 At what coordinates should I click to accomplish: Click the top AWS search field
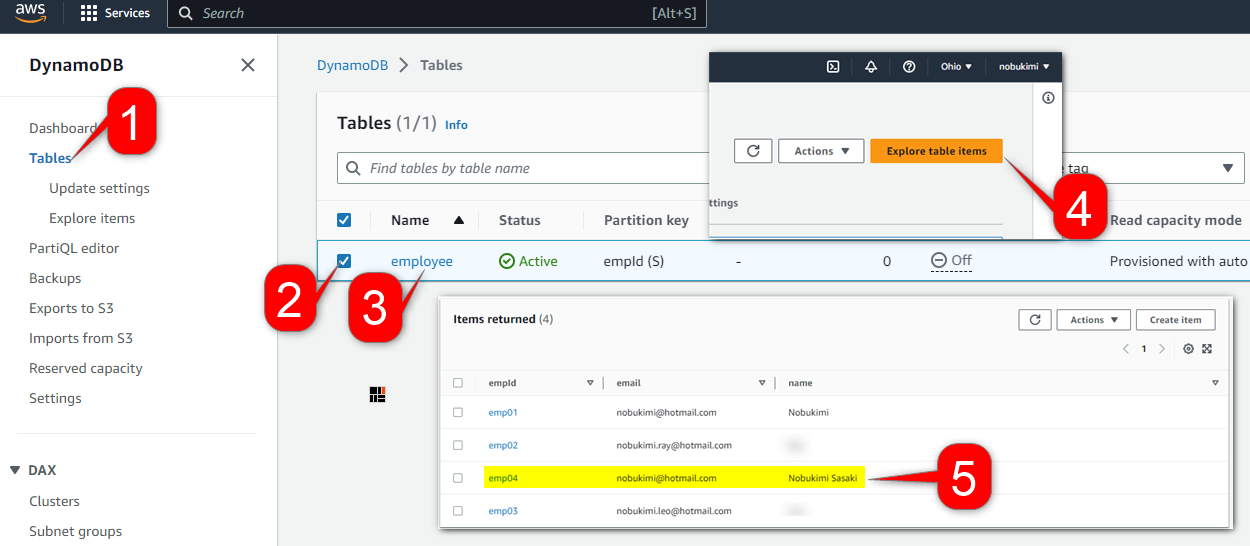(436, 13)
